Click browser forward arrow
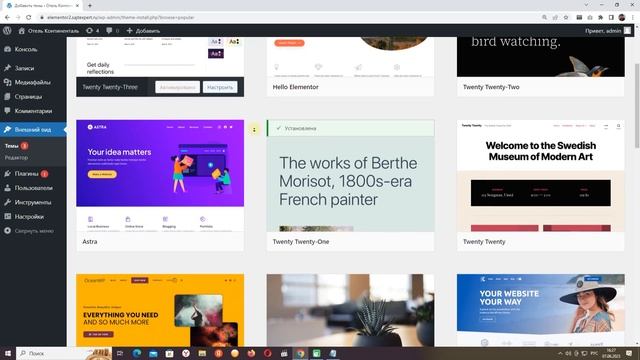Screen dimensions: 640x360 pyautogui.click(x=18, y=18)
